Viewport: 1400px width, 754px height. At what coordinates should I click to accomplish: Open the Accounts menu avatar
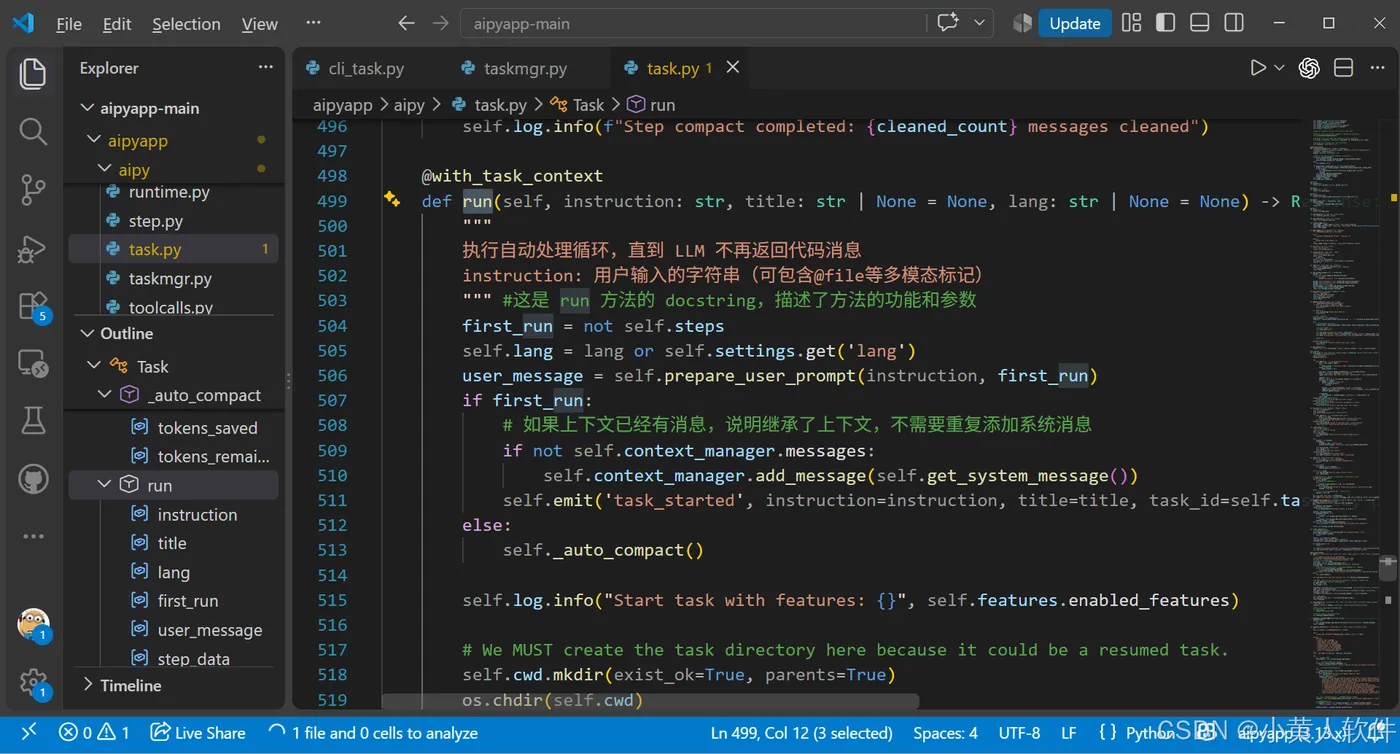pyautogui.click(x=34, y=625)
